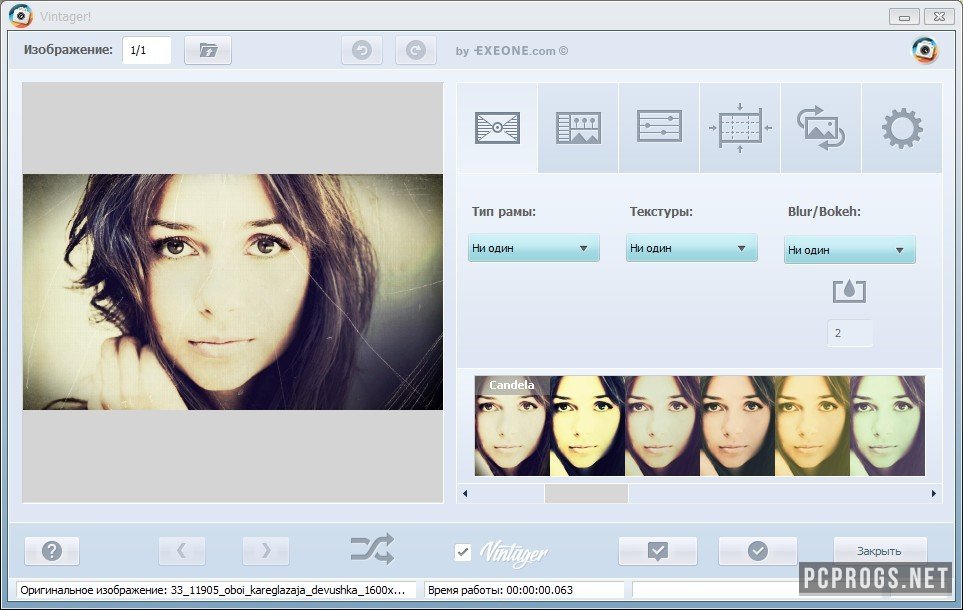Open the crop and resize tab
The width and height of the screenshot is (963, 610).
tap(740, 129)
